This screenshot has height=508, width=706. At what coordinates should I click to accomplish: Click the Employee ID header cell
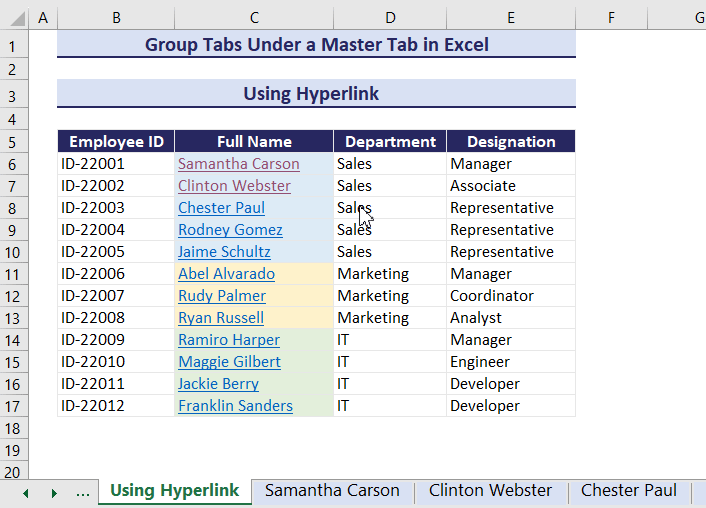116,142
